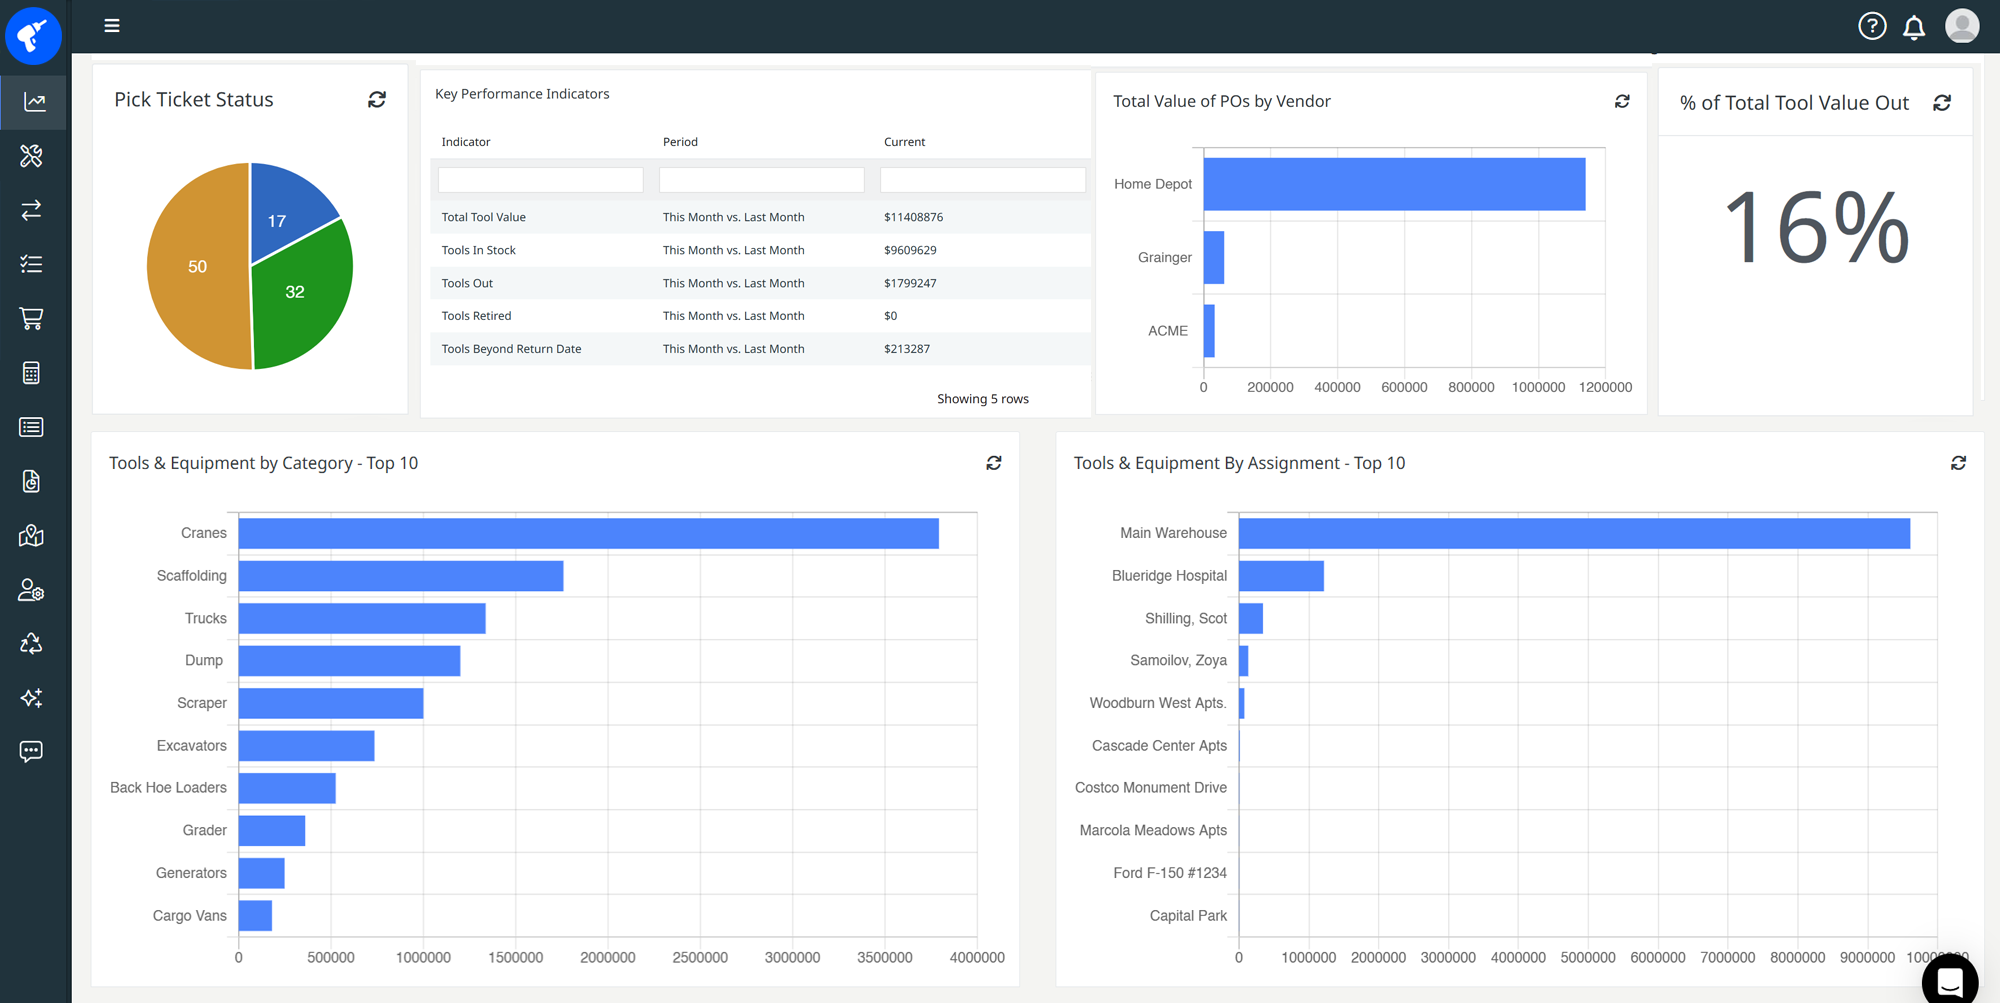Open the Tools wrench icon in sidebar
Image resolution: width=2000 pixels, height=1003 pixels.
pos(31,156)
